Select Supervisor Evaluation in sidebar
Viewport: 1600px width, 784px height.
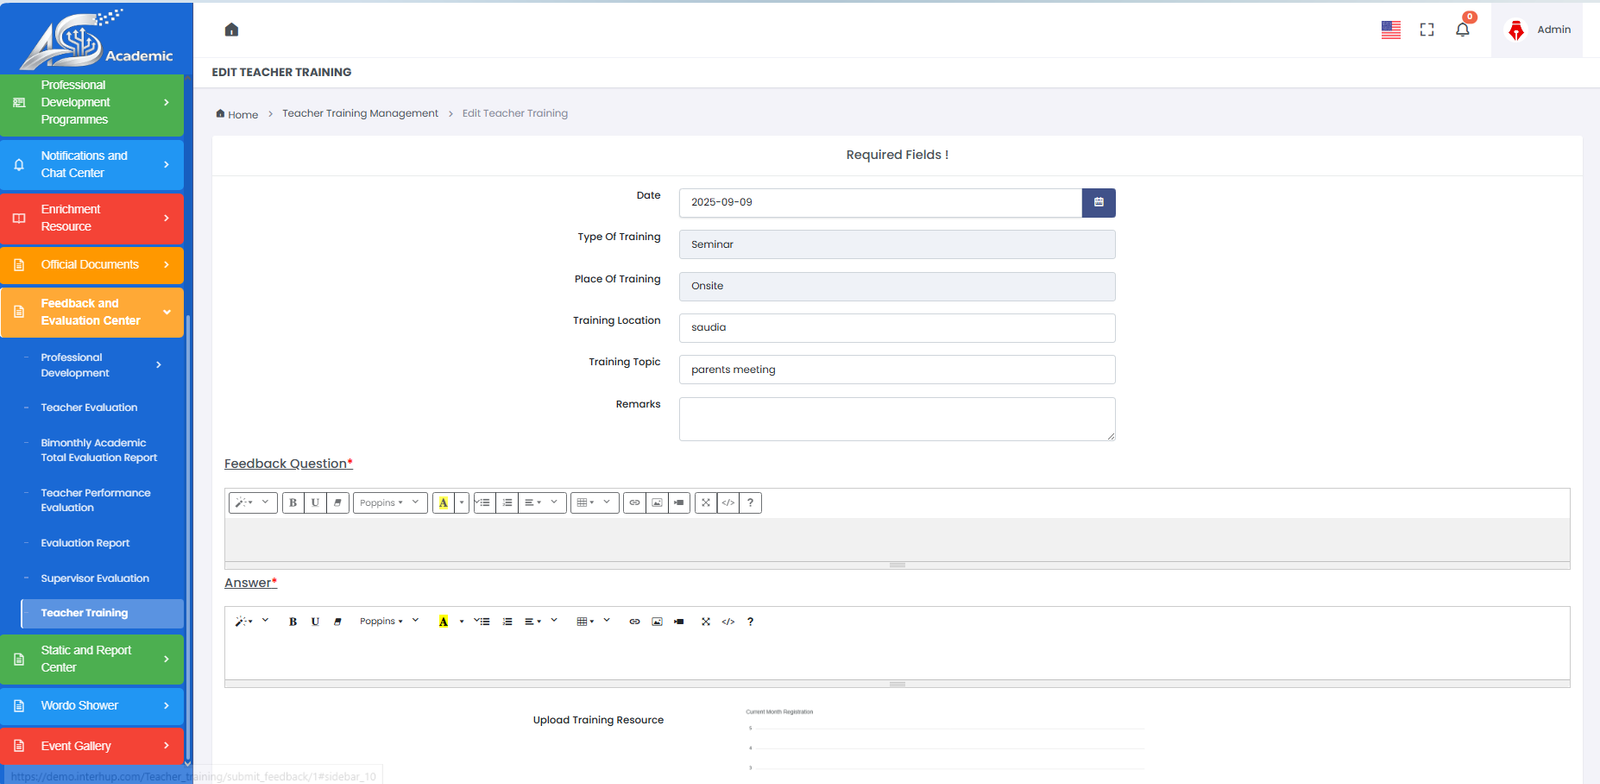95,579
